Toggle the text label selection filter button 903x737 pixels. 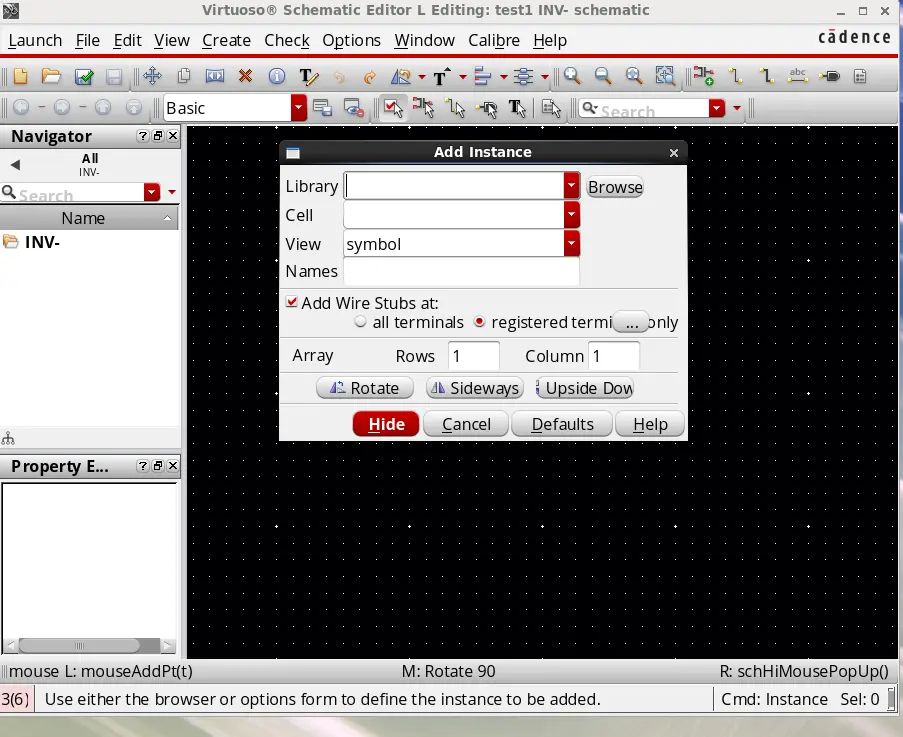point(517,108)
